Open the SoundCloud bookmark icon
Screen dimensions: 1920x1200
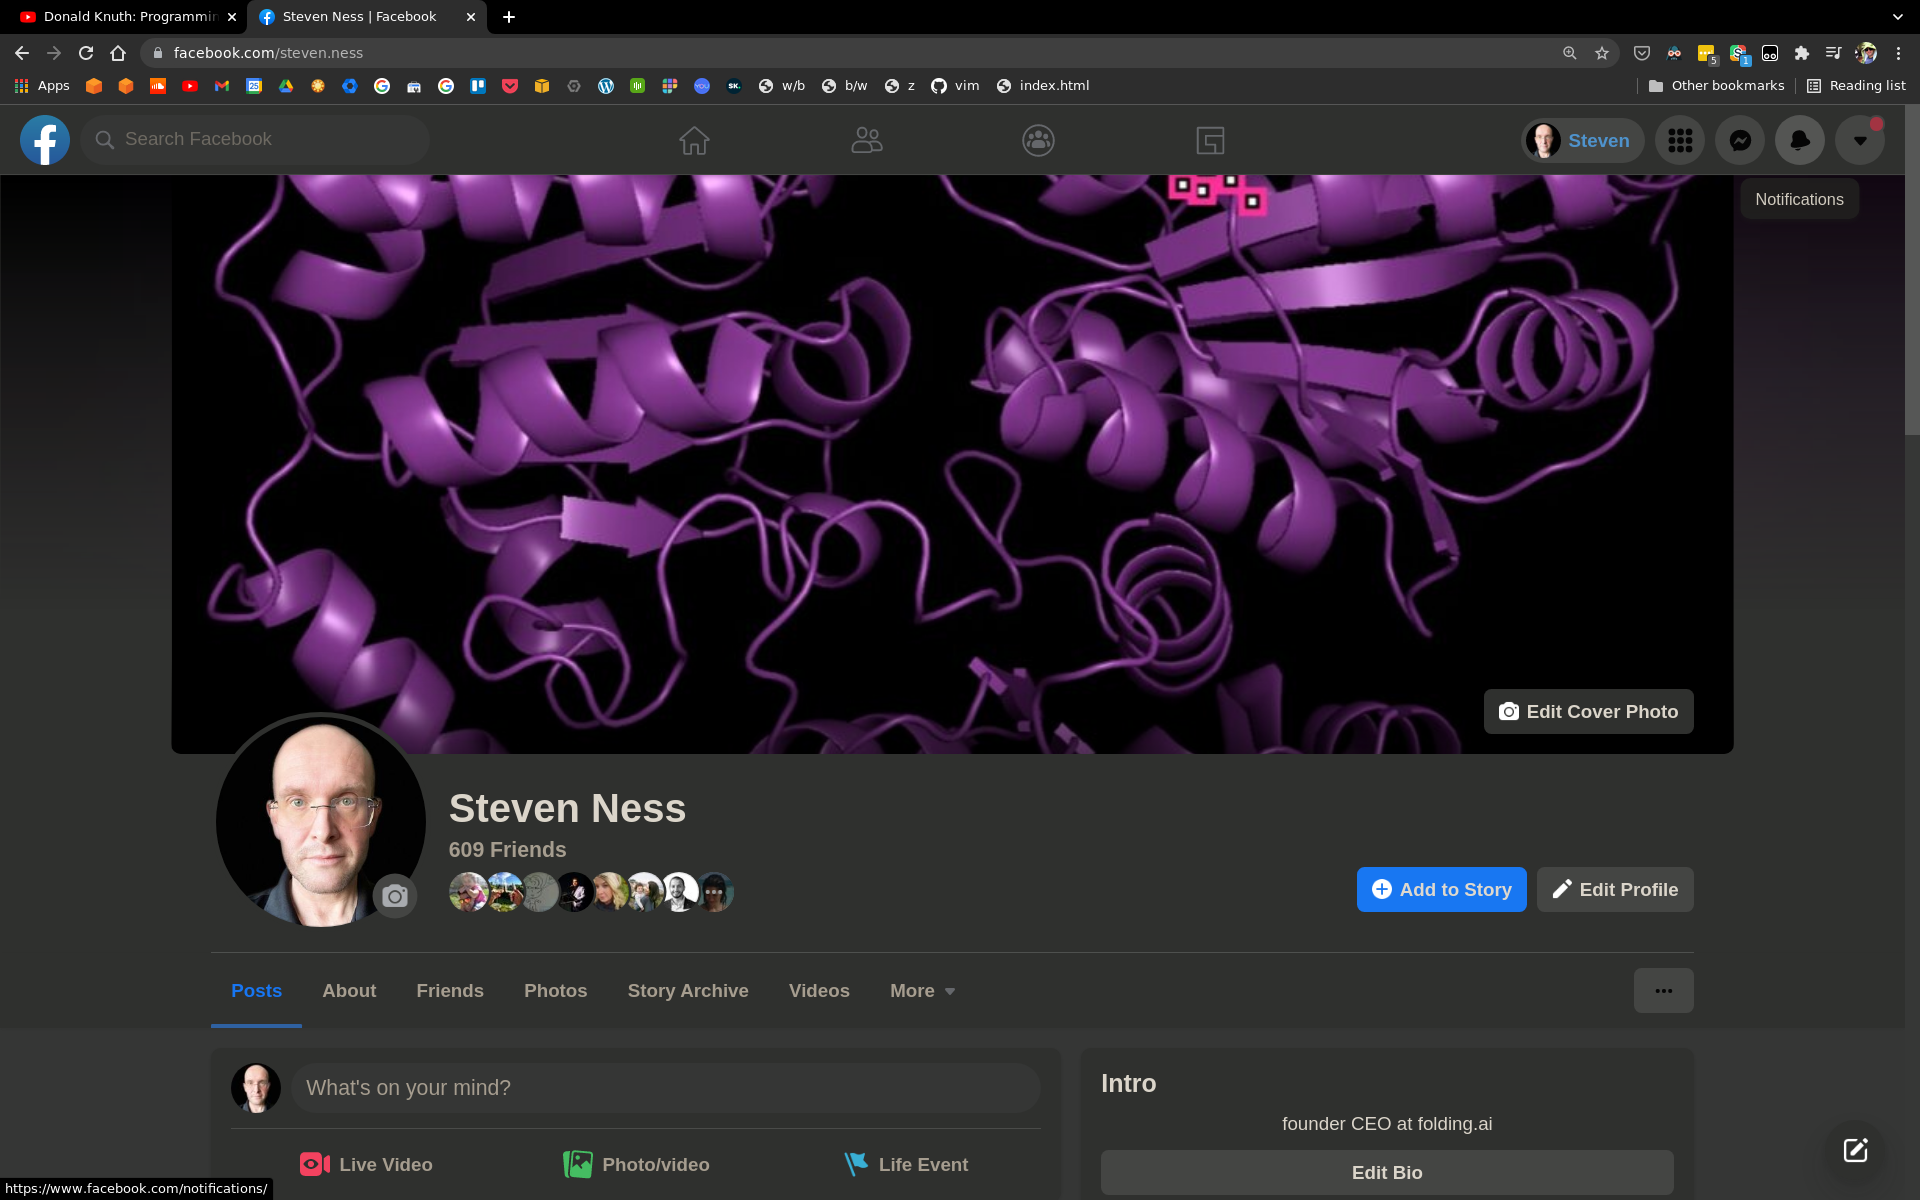pos(158,86)
